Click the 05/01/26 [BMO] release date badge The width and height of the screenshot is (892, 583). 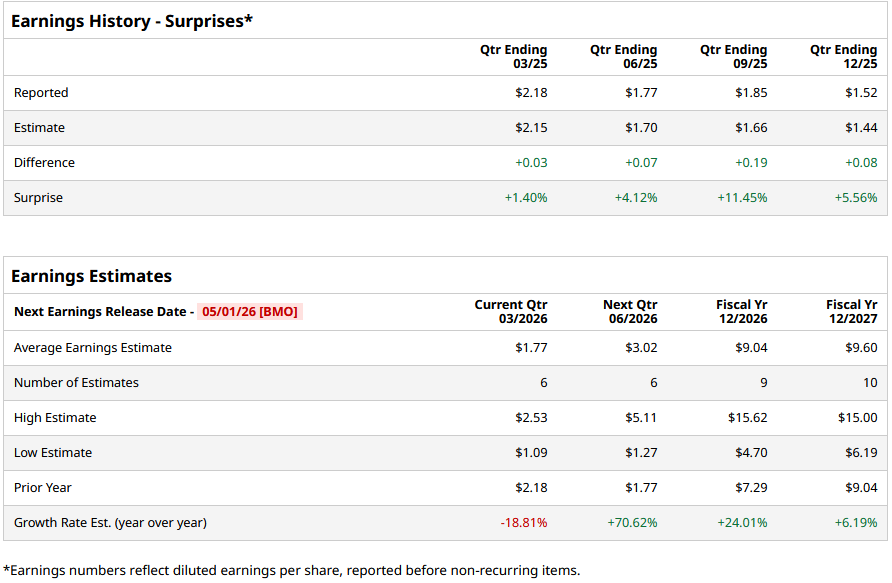point(249,312)
